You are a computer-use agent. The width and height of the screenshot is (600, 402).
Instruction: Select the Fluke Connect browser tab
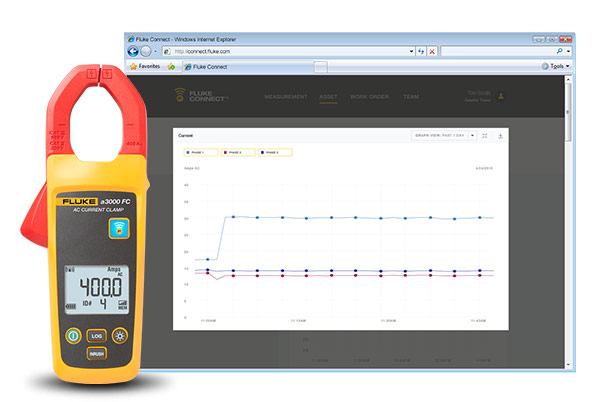point(248,67)
